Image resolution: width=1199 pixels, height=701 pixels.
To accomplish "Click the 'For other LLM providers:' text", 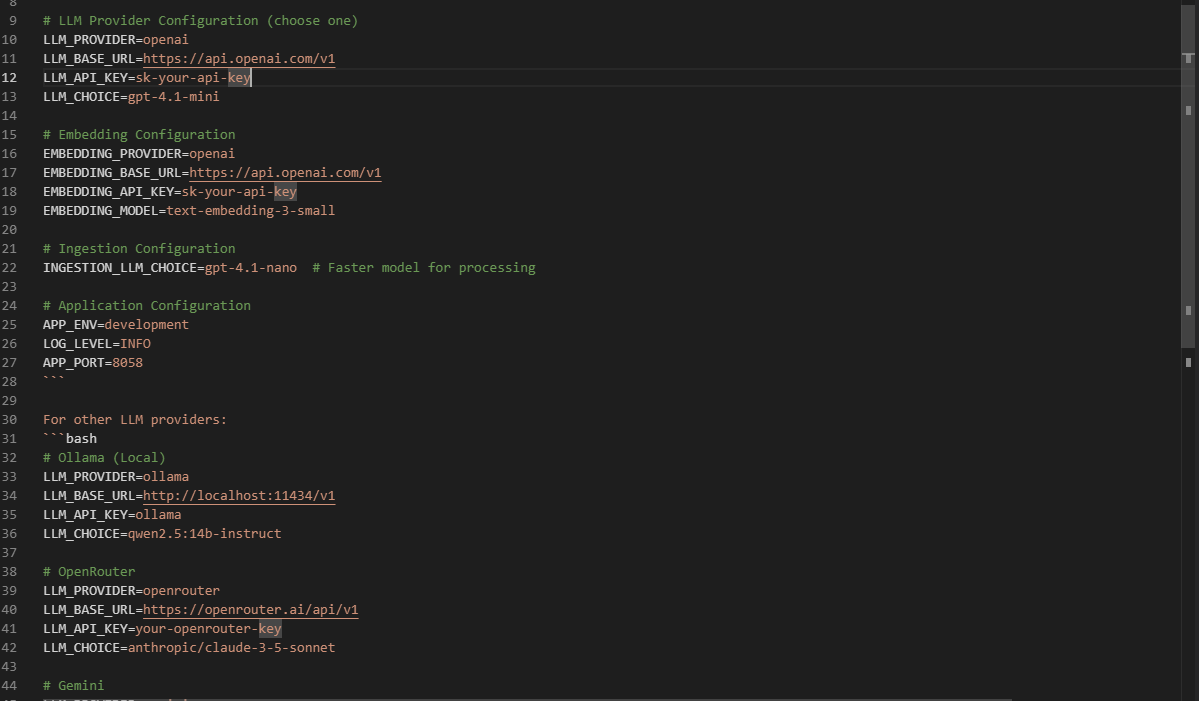I will point(135,420).
